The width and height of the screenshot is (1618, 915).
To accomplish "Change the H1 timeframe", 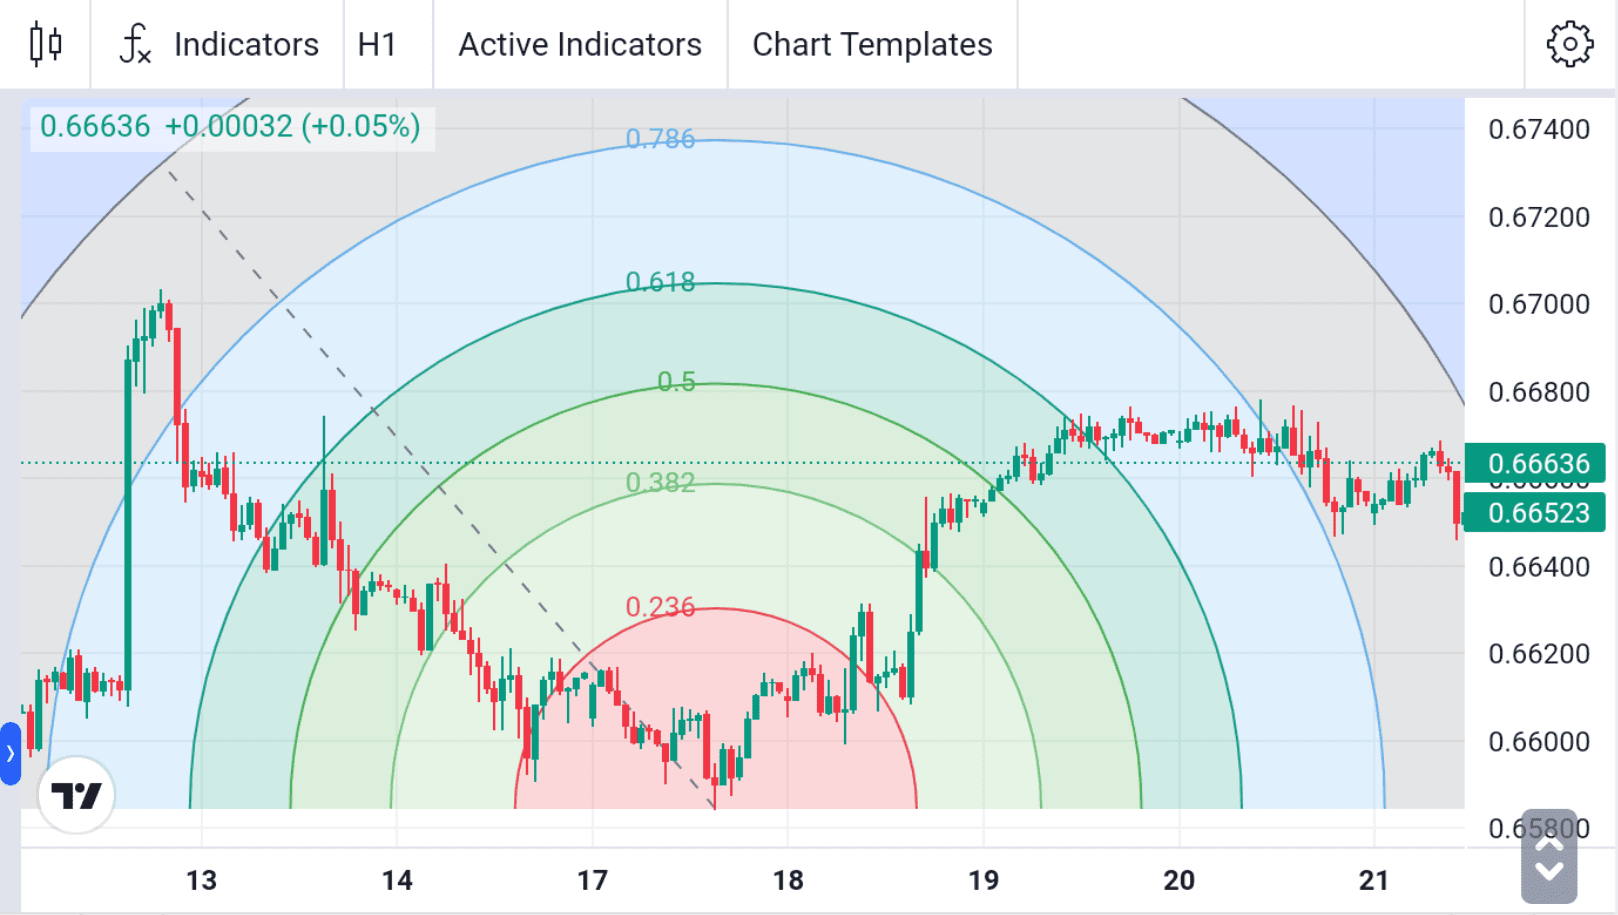I will click(377, 44).
